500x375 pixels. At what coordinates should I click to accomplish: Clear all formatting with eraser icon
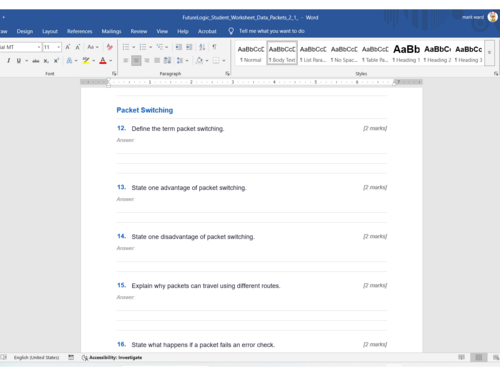tap(110, 47)
